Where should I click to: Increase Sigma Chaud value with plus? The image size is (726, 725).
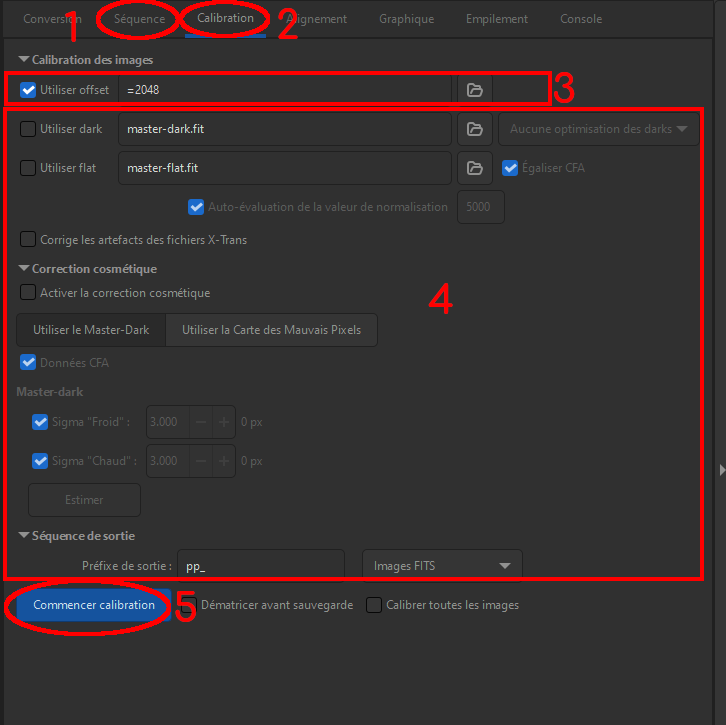(224, 461)
